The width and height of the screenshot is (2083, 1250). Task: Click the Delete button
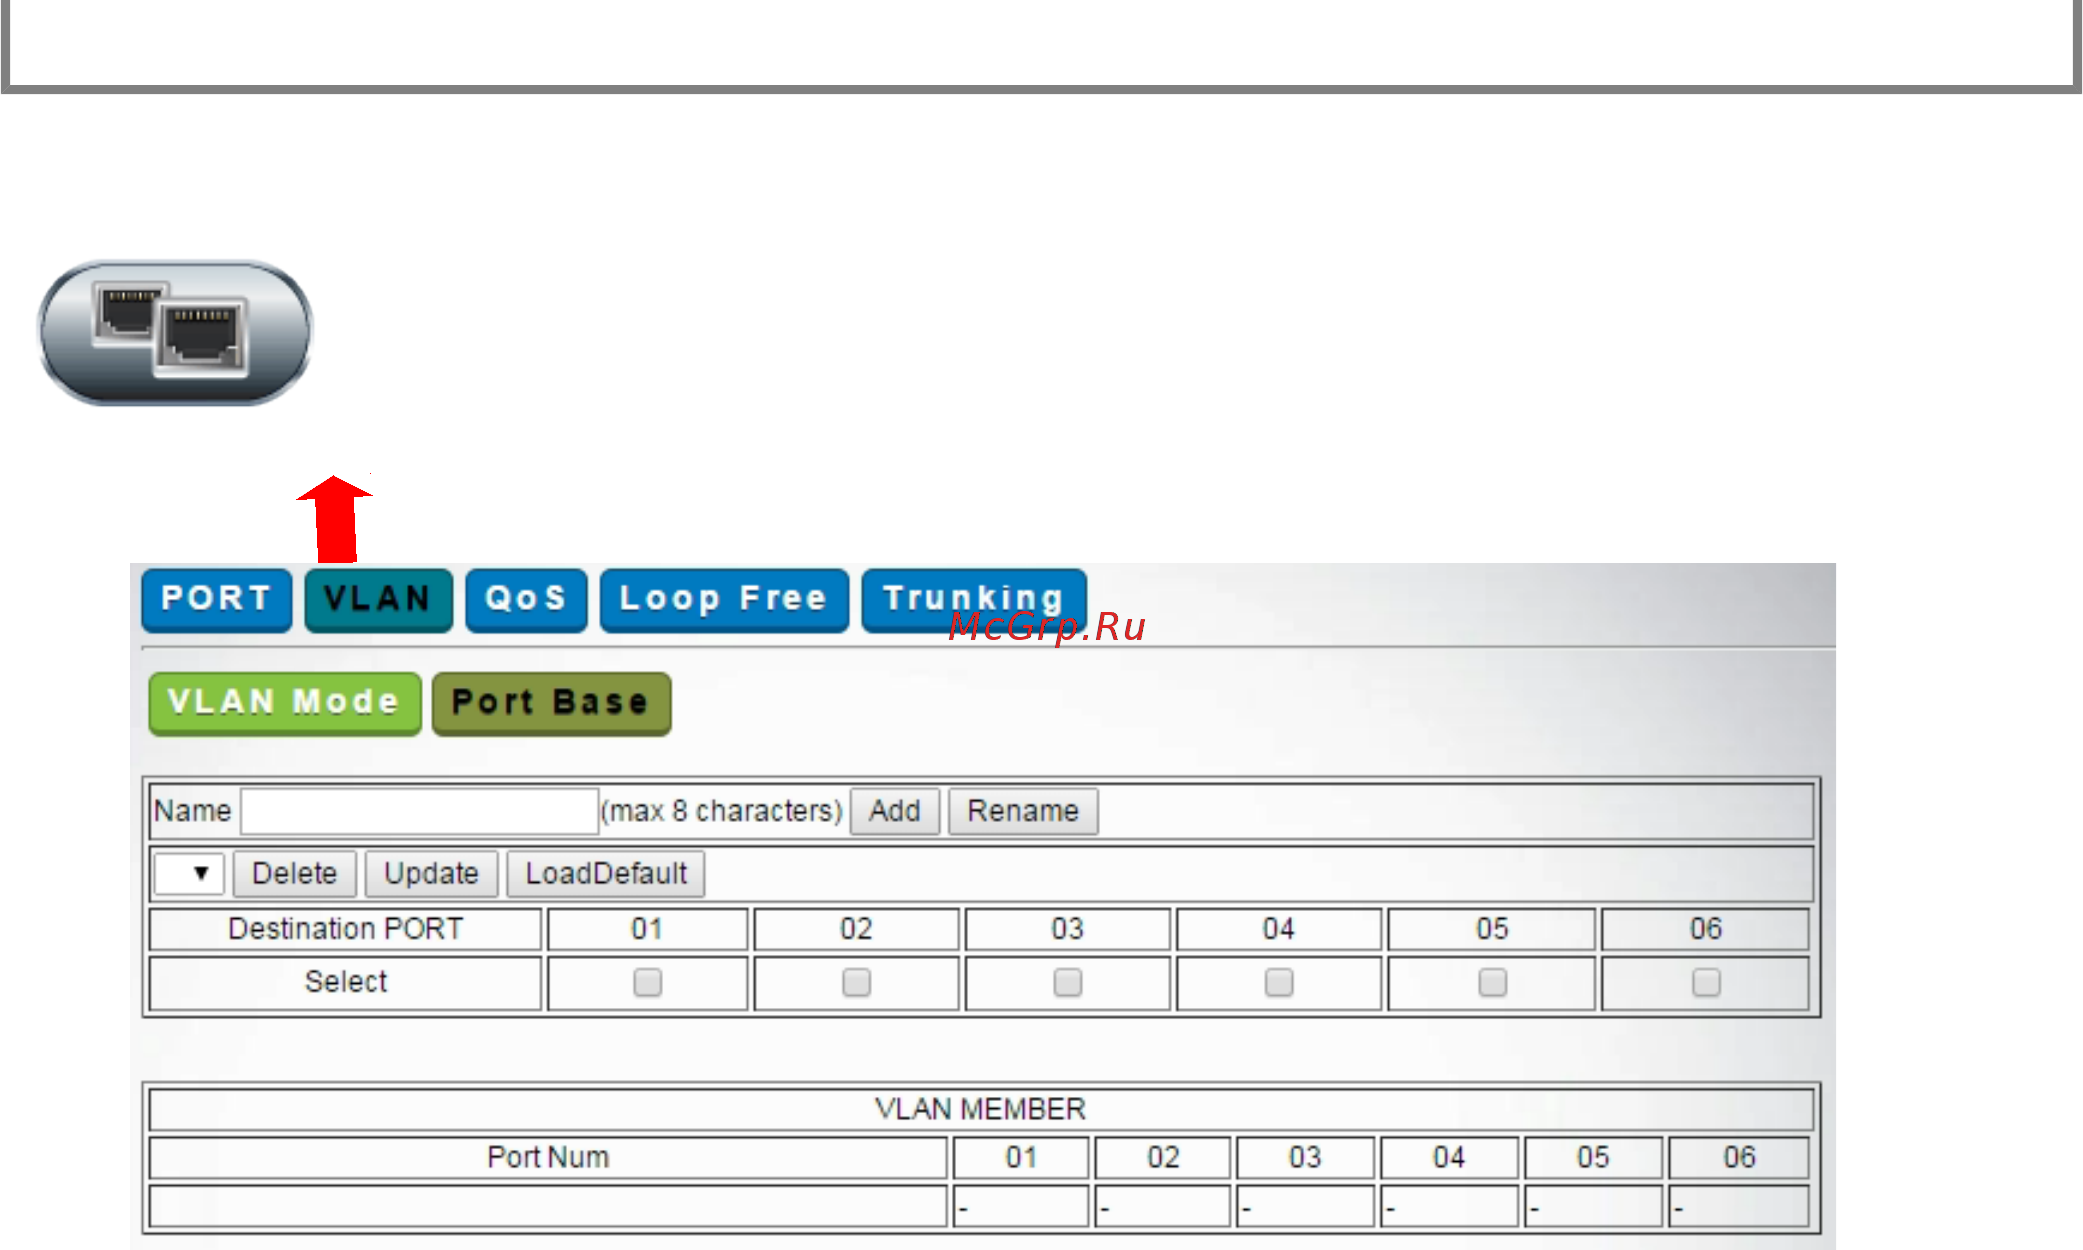294,874
